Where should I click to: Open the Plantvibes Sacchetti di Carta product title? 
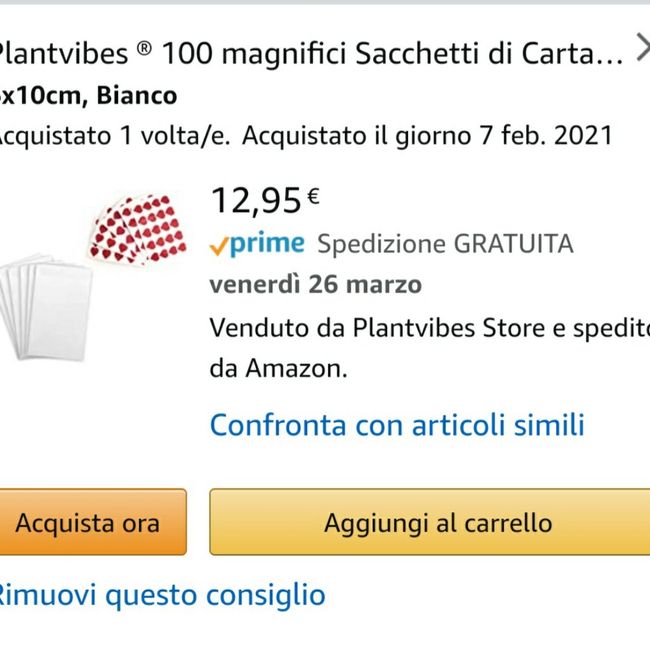point(310,53)
